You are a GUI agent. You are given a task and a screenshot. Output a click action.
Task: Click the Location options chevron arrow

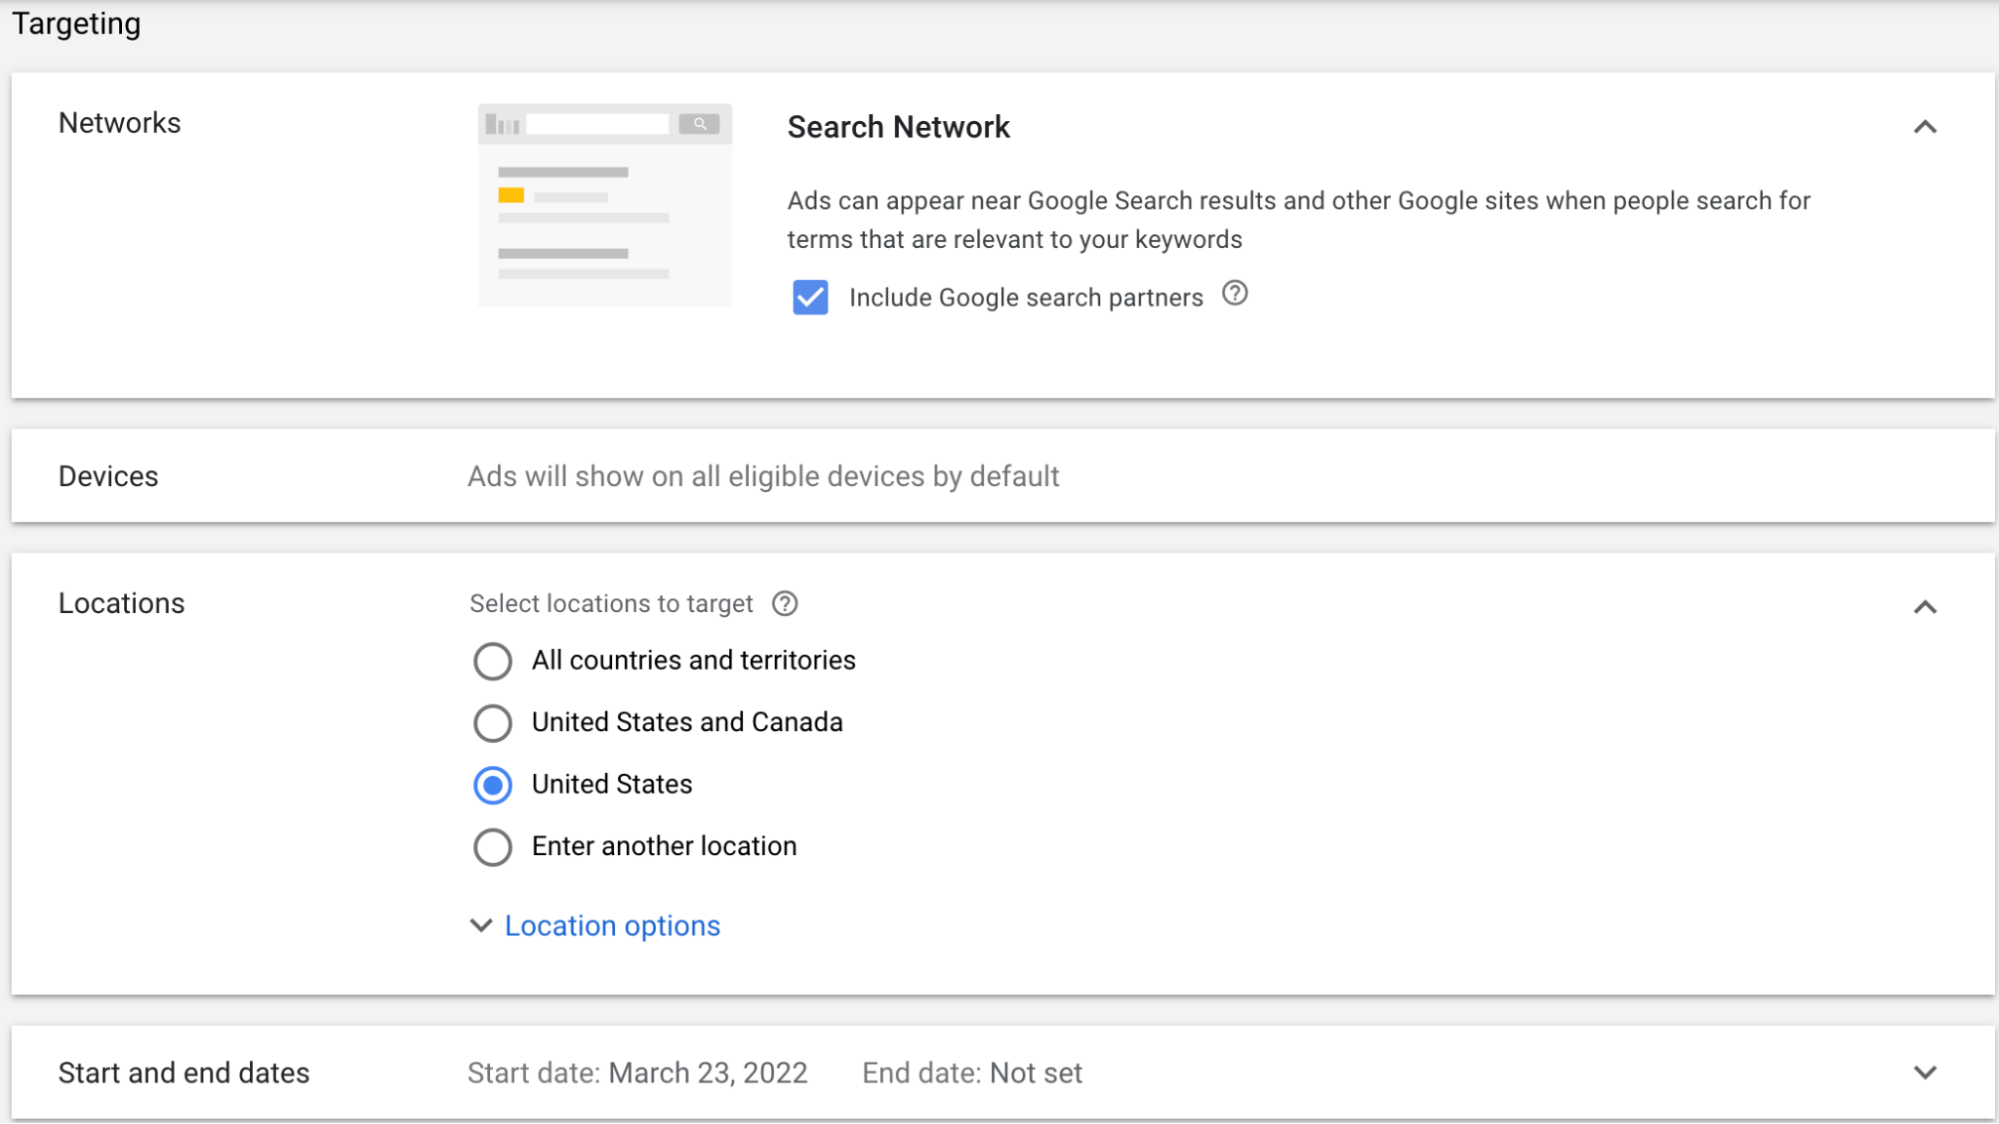[481, 926]
